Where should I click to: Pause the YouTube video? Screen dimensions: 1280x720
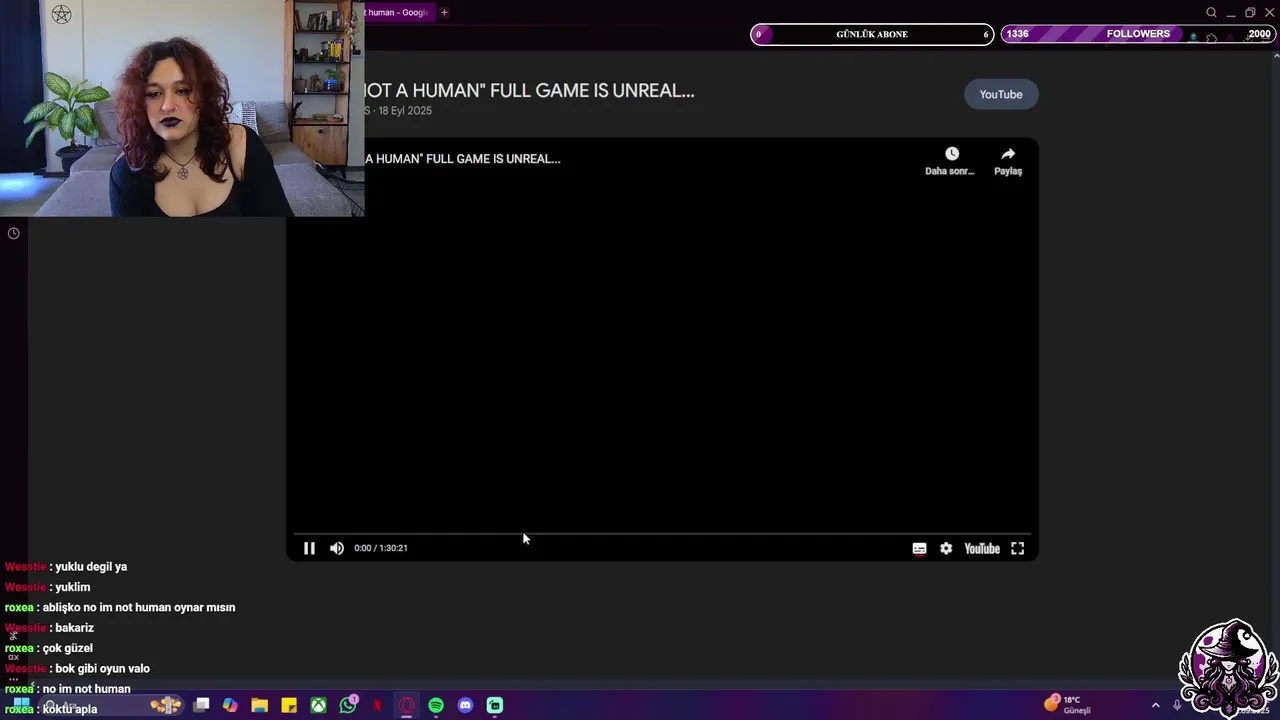point(309,548)
